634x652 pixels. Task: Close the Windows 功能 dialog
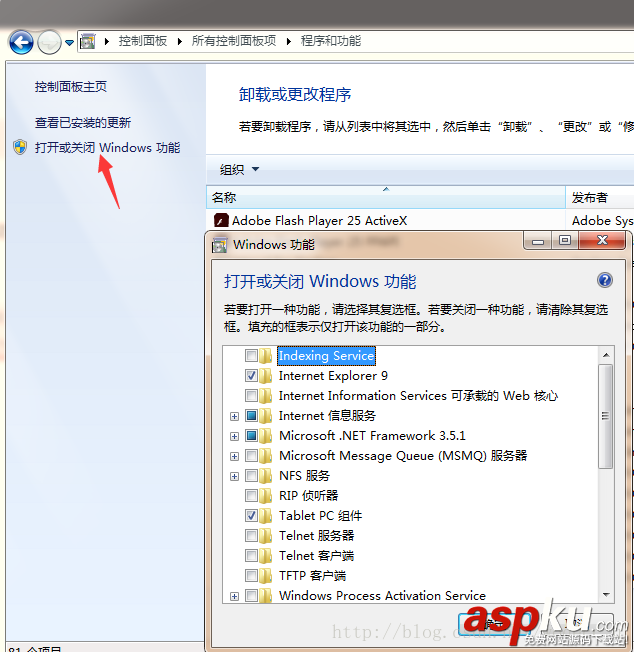point(602,241)
